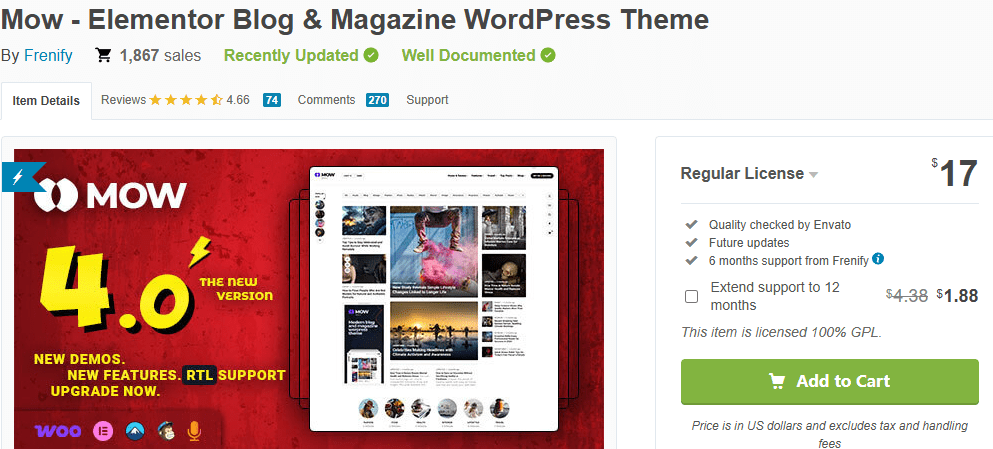Click the lightning bolt ribbon badge

[x=22, y=177]
